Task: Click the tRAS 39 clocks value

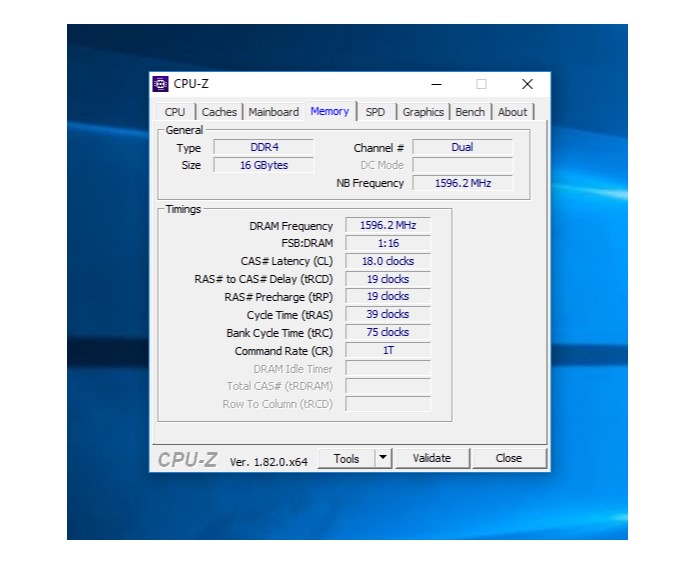Action: pyautogui.click(x=388, y=314)
